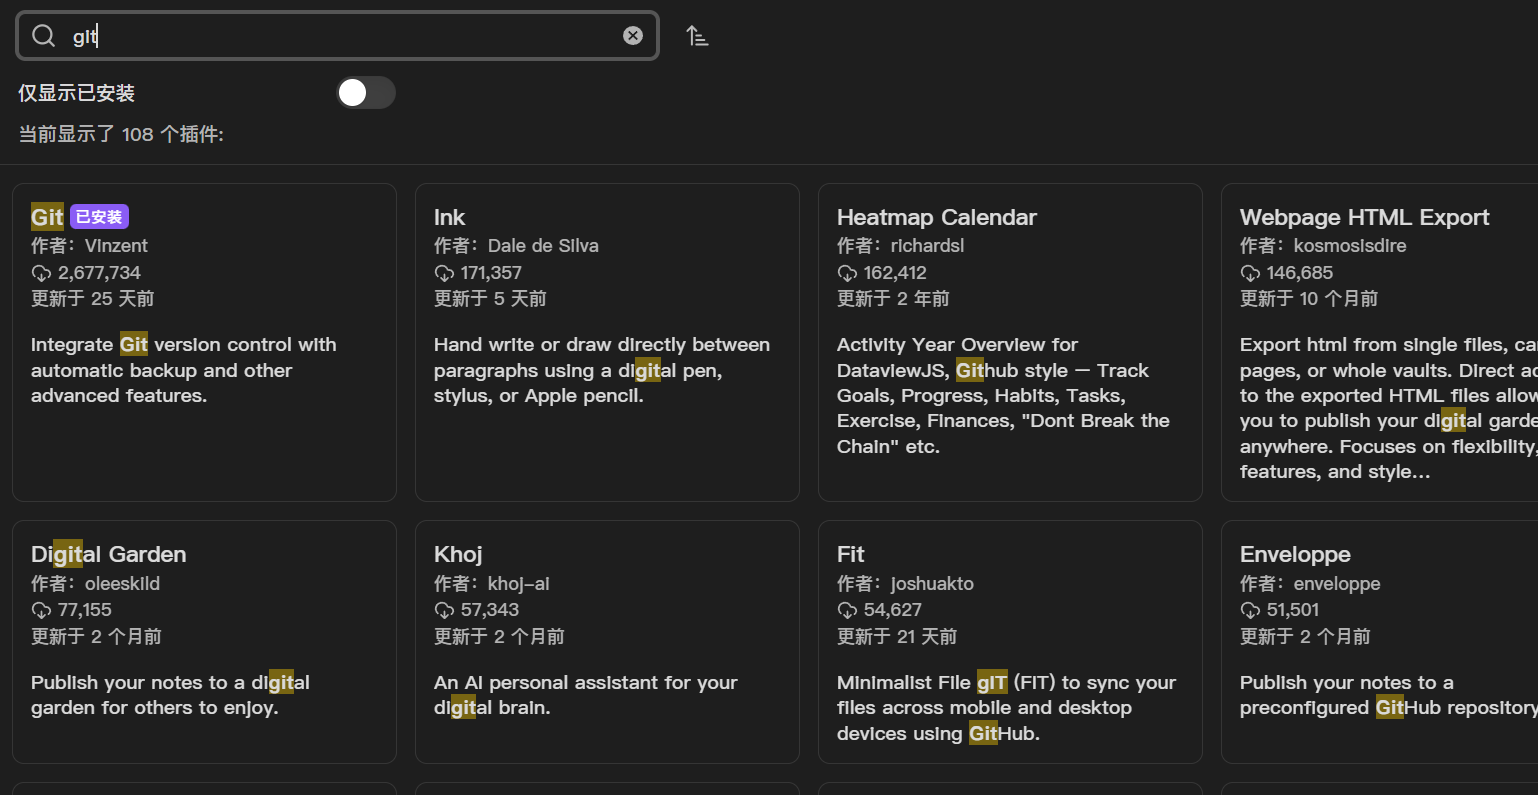Select the author line "khoj-ai"
The height and width of the screenshot is (795, 1538).
(492, 584)
